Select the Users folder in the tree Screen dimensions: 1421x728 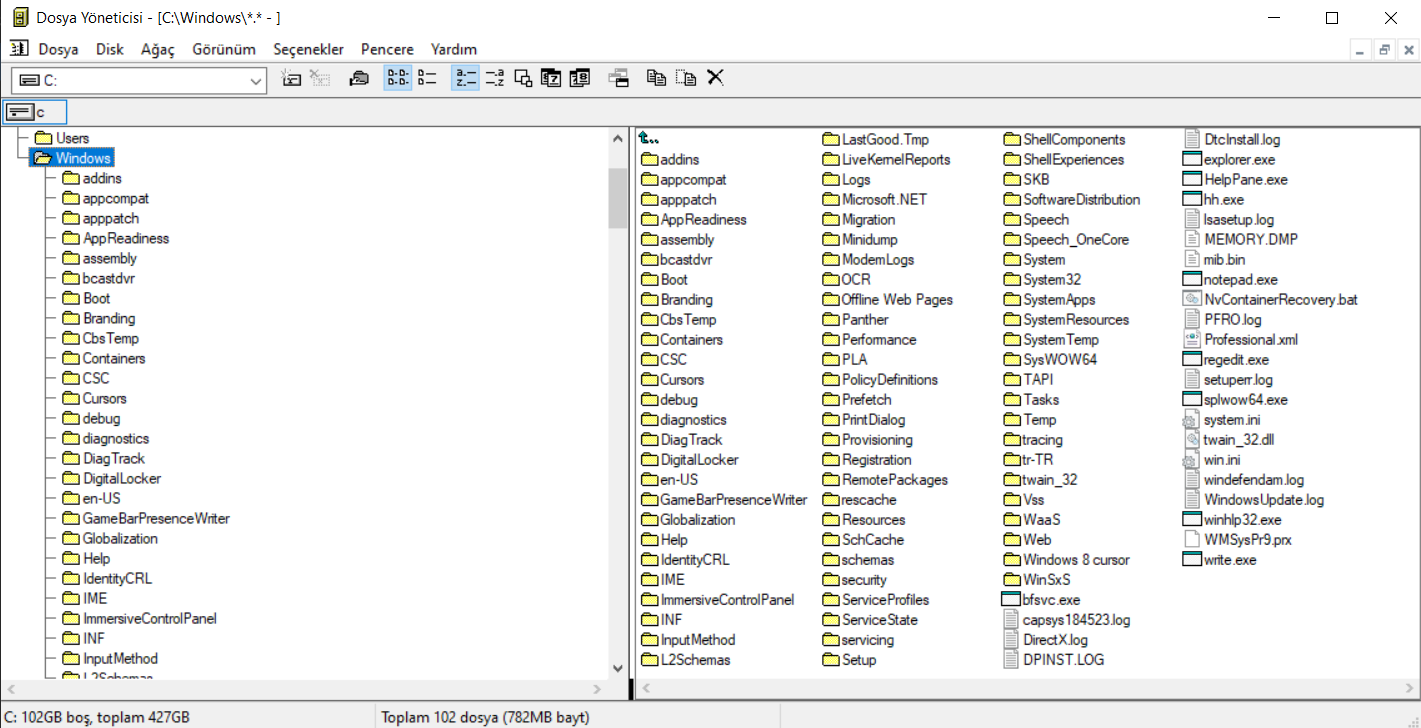pos(62,138)
